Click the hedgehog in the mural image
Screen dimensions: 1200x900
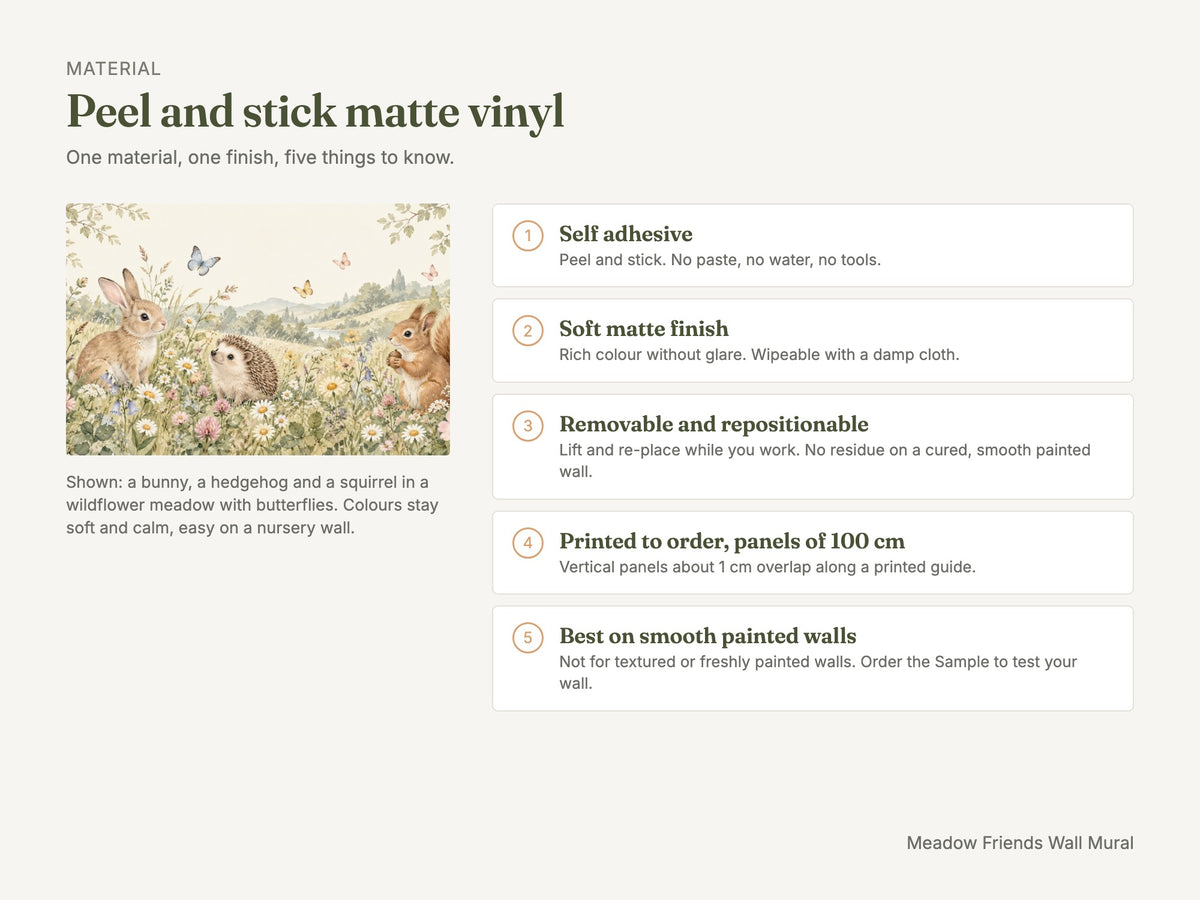click(243, 368)
